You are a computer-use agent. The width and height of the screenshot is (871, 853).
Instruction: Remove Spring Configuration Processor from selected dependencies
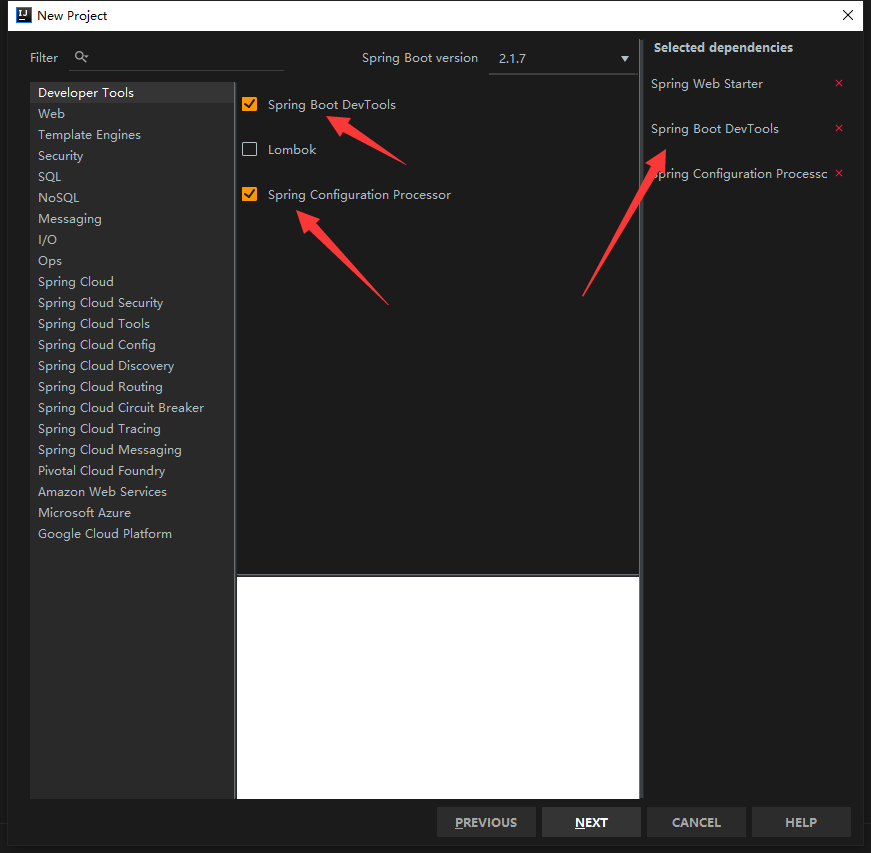[x=839, y=173]
